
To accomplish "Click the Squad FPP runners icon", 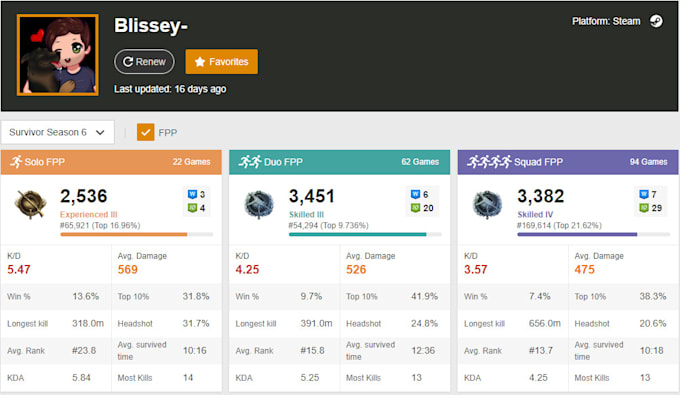I will [489, 162].
